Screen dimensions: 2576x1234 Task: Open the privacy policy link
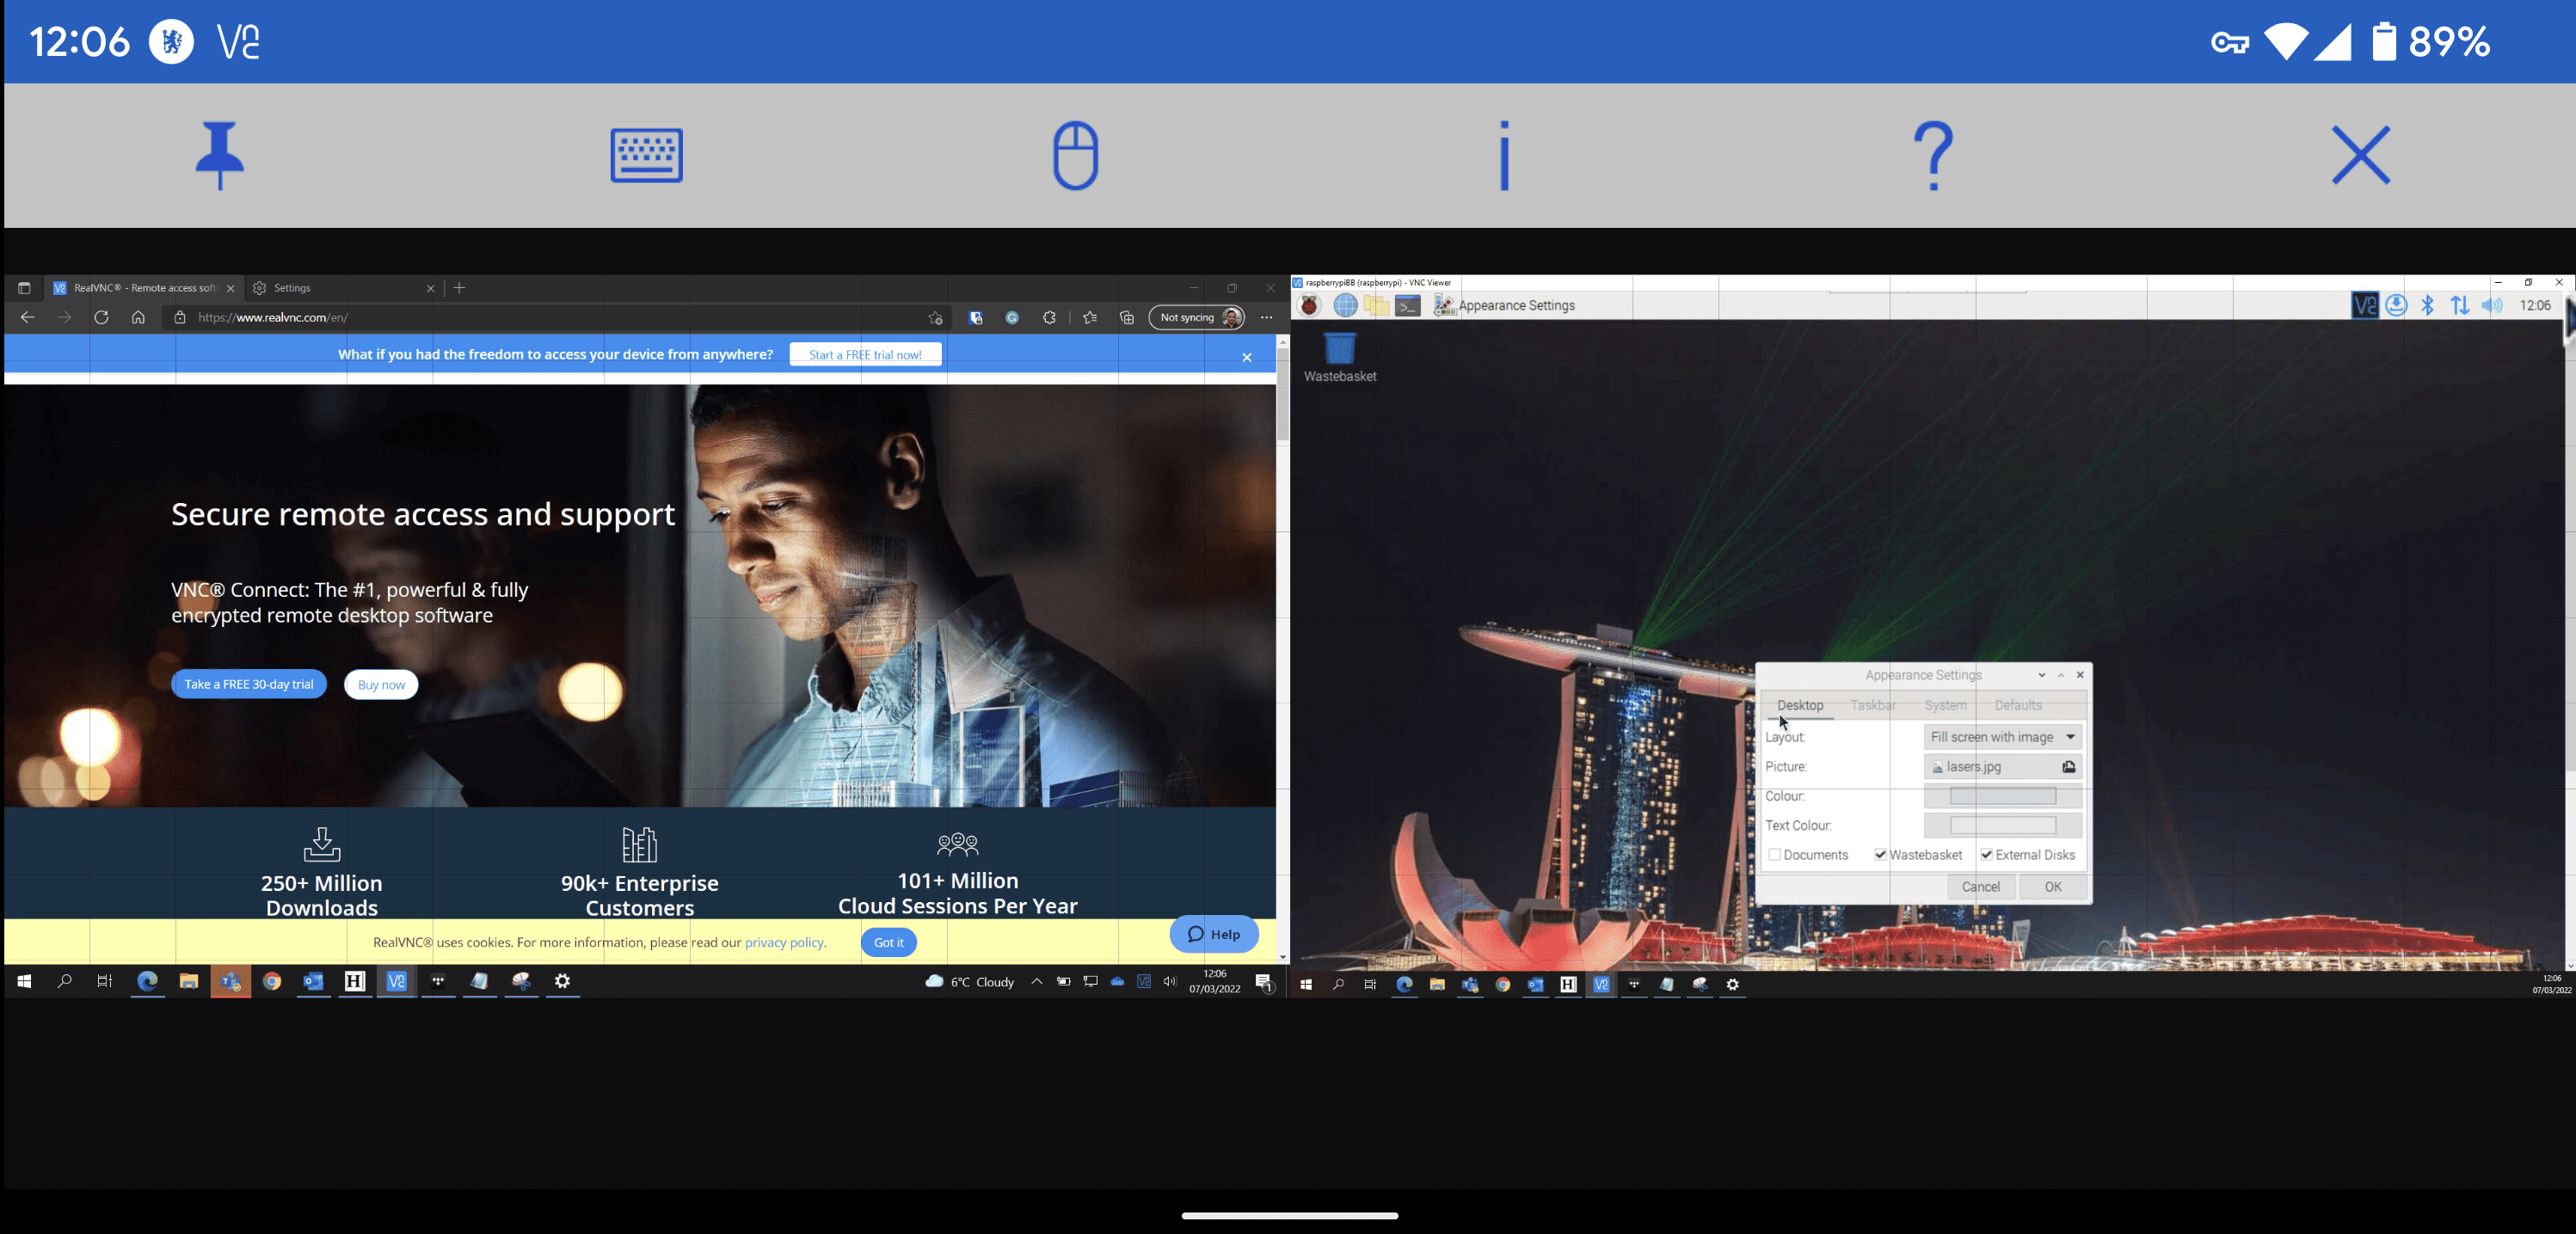(x=784, y=942)
